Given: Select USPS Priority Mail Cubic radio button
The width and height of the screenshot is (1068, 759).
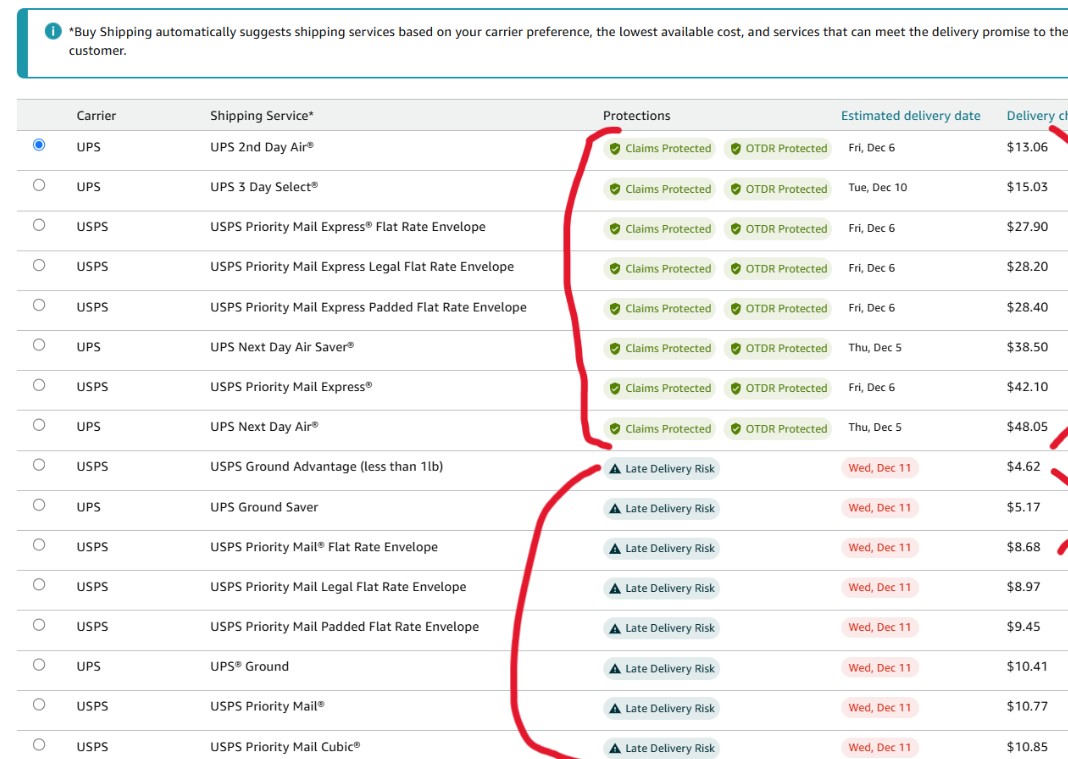Looking at the screenshot, I should tap(39, 745).
